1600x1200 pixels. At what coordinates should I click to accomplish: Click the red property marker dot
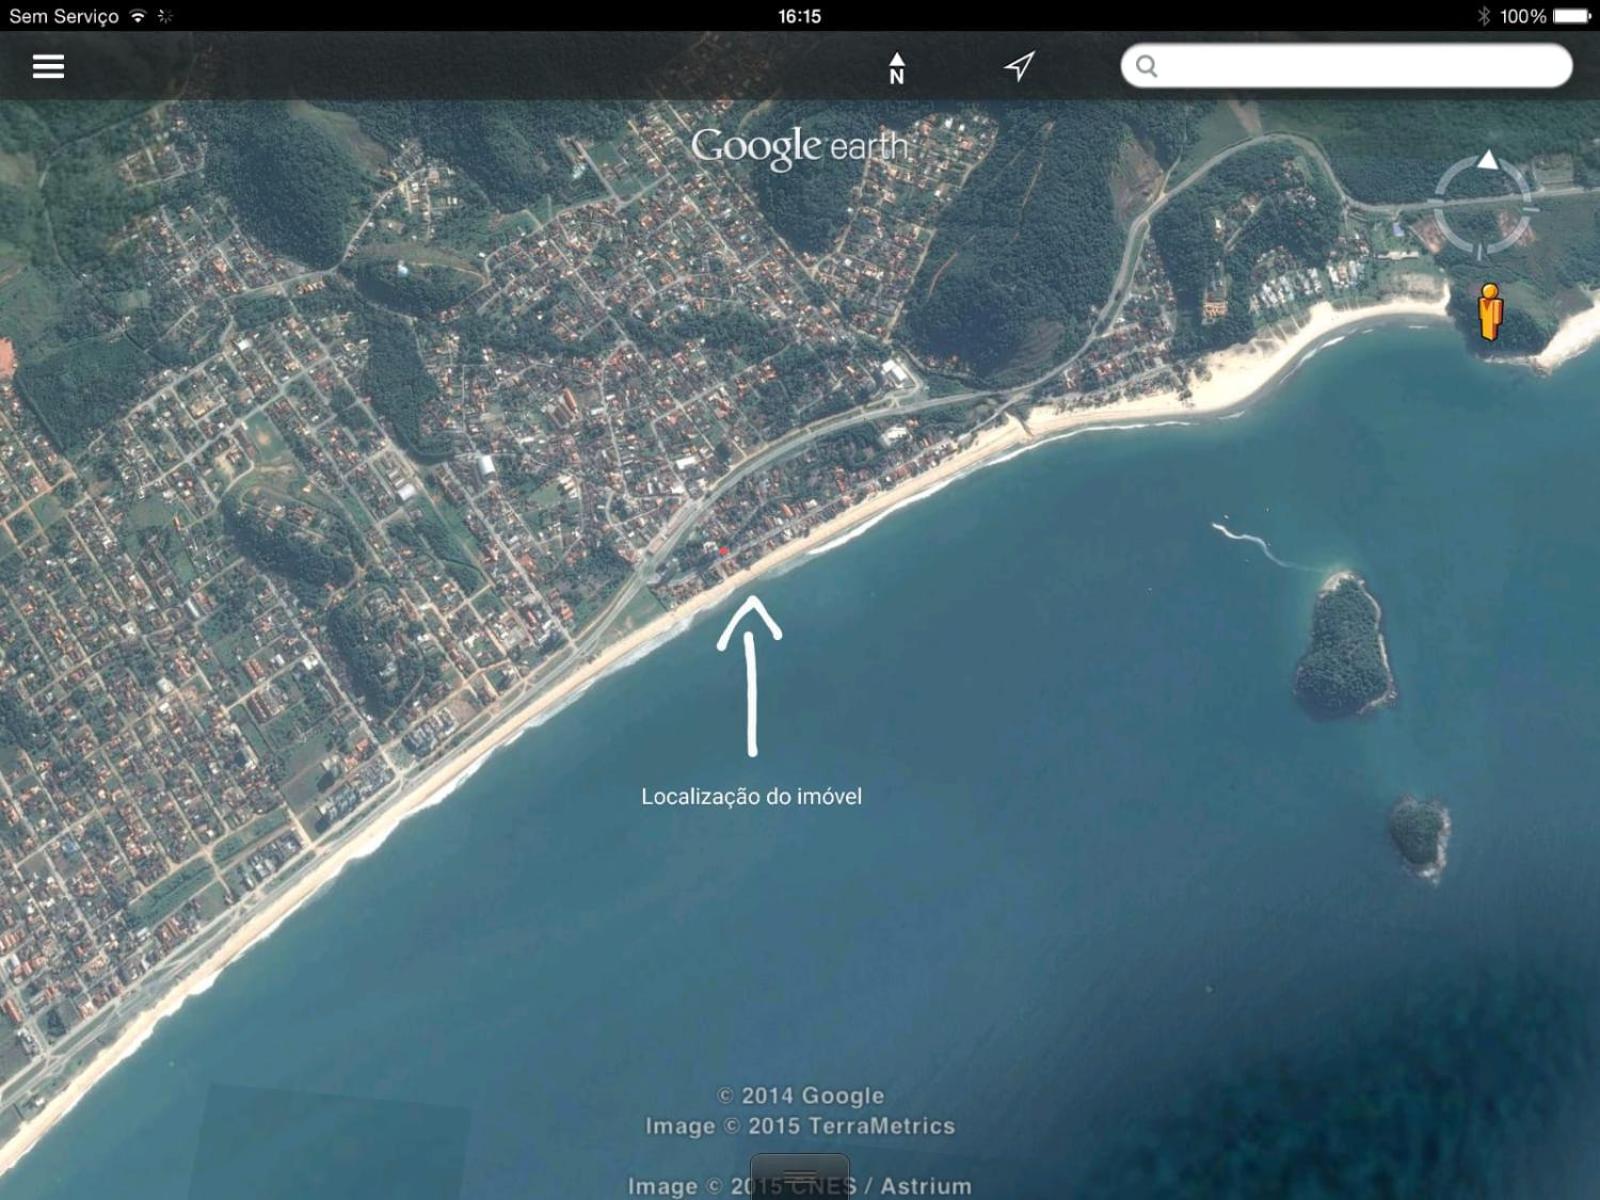(723, 551)
